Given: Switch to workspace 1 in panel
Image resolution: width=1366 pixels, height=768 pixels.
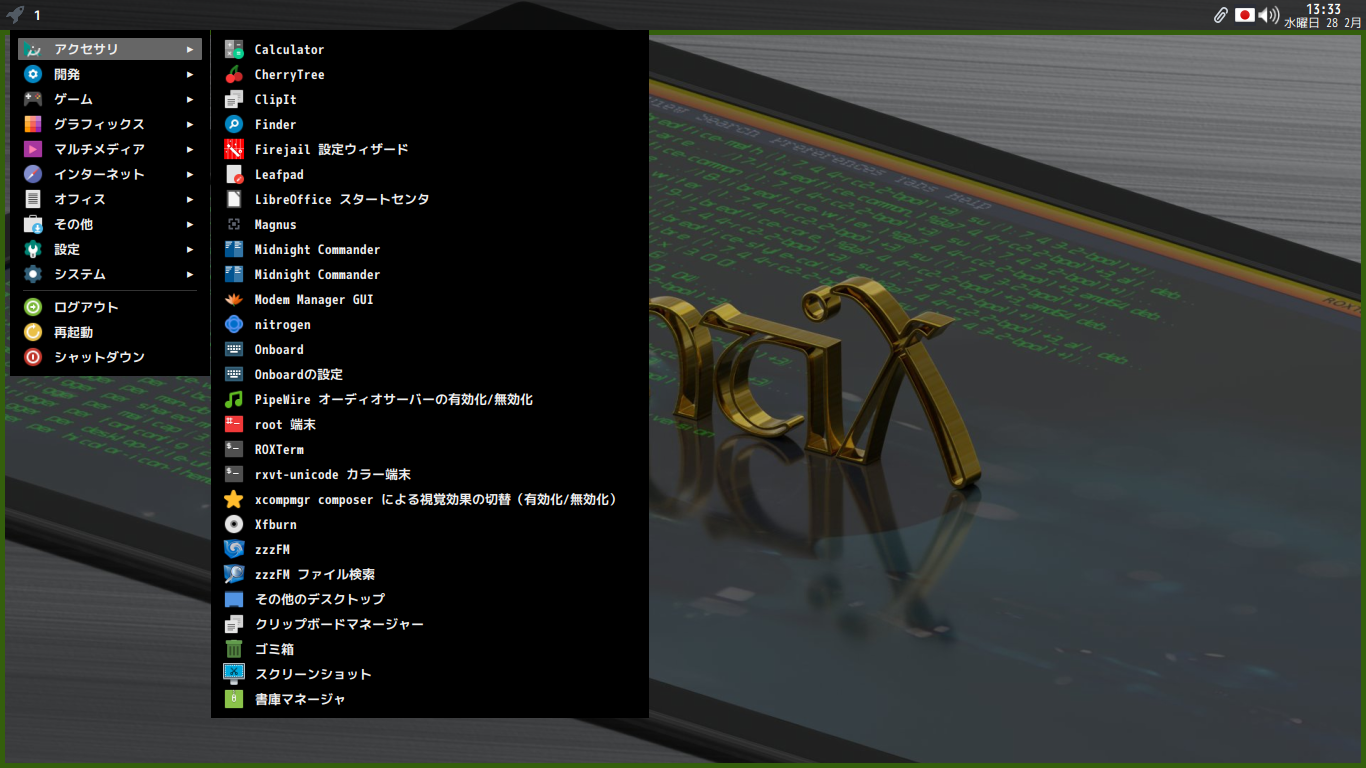Looking at the screenshot, I should [x=37, y=15].
